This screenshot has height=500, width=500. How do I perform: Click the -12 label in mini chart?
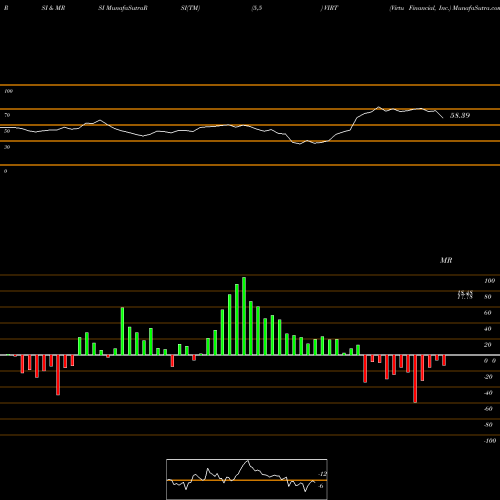coord(323,474)
